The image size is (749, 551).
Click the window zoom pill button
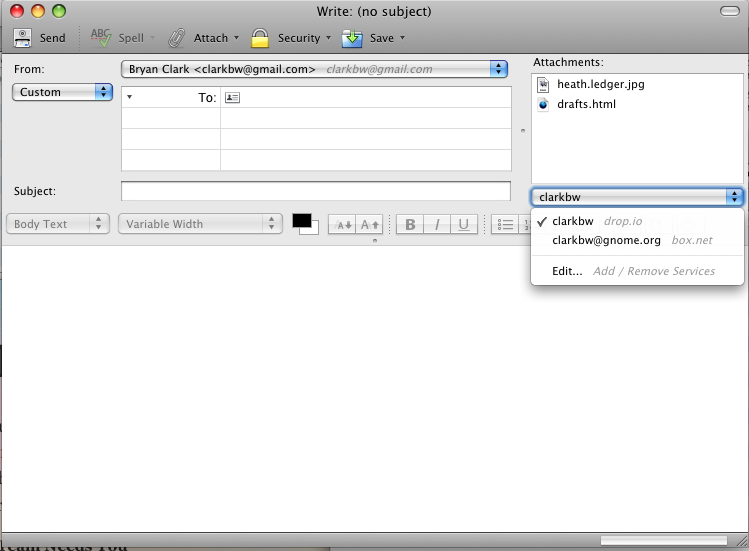pyautogui.click(x=729, y=11)
